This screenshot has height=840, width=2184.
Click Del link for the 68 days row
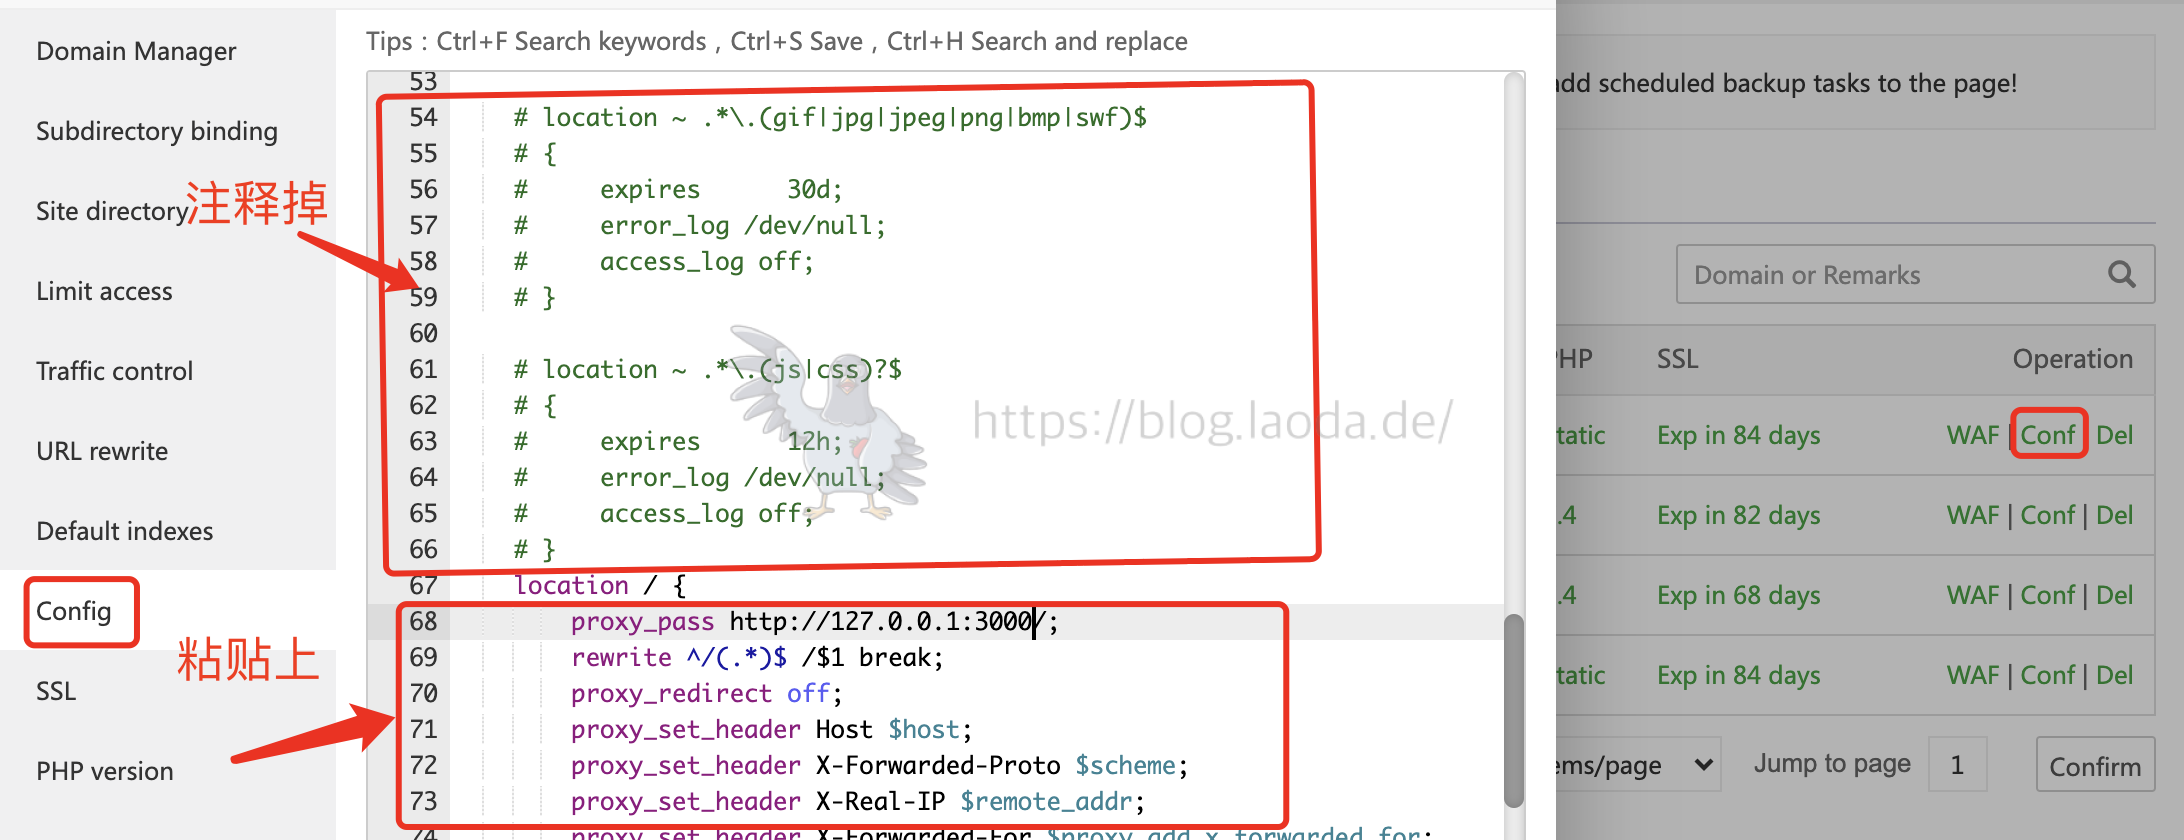[2114, 595]
